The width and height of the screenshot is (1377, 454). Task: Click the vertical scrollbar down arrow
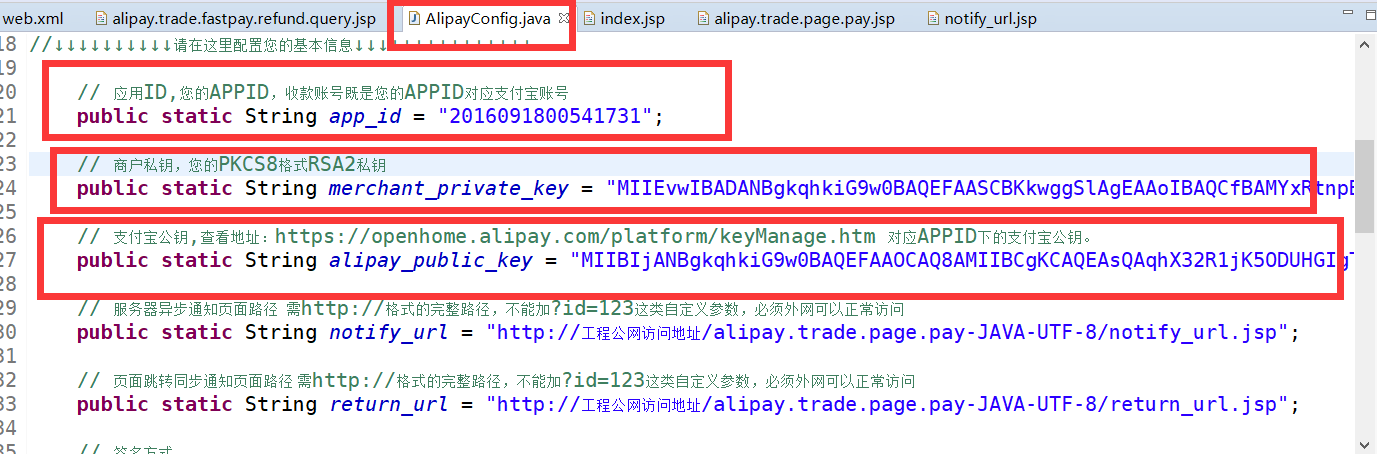point(1366,444)
